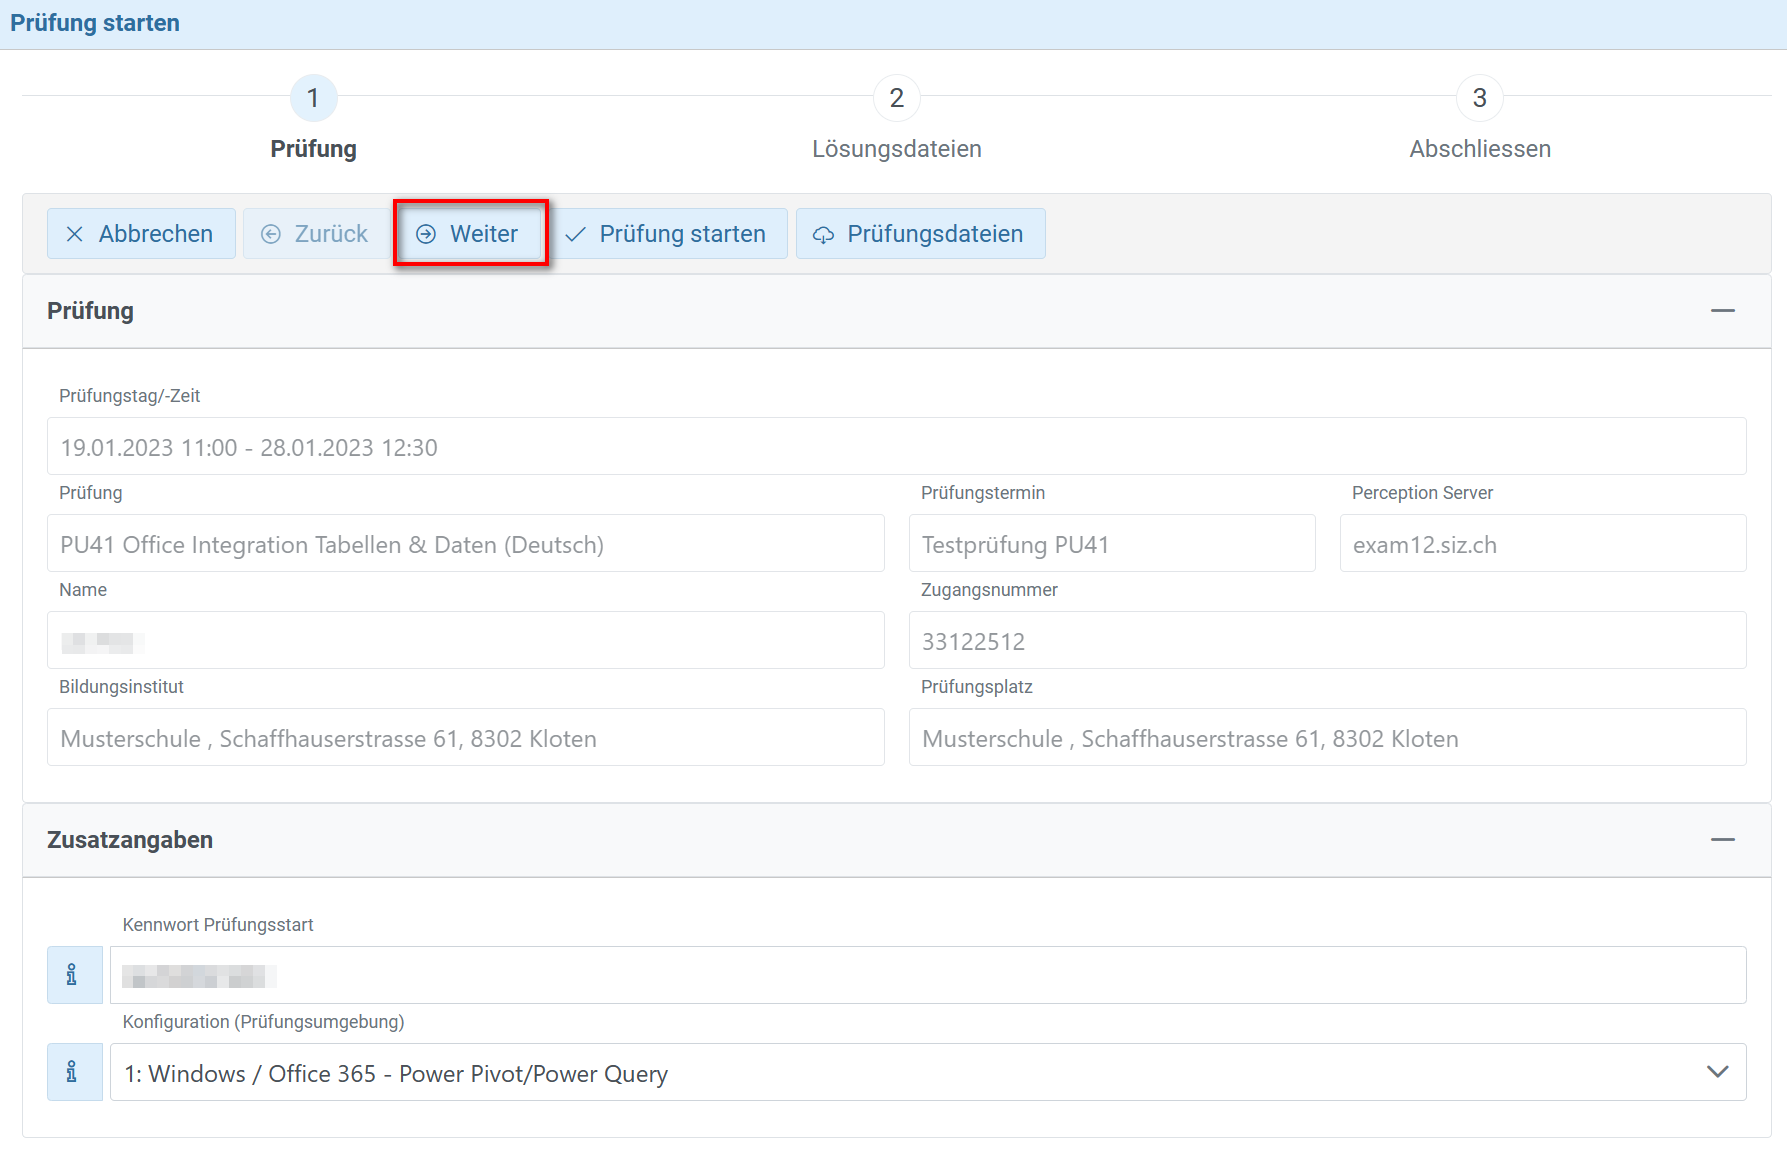The height and width of the screenshot is (1153, 1787).
Task: Click the Prüfungstag/-Zeit field
Action: click(x=897, y=446)
